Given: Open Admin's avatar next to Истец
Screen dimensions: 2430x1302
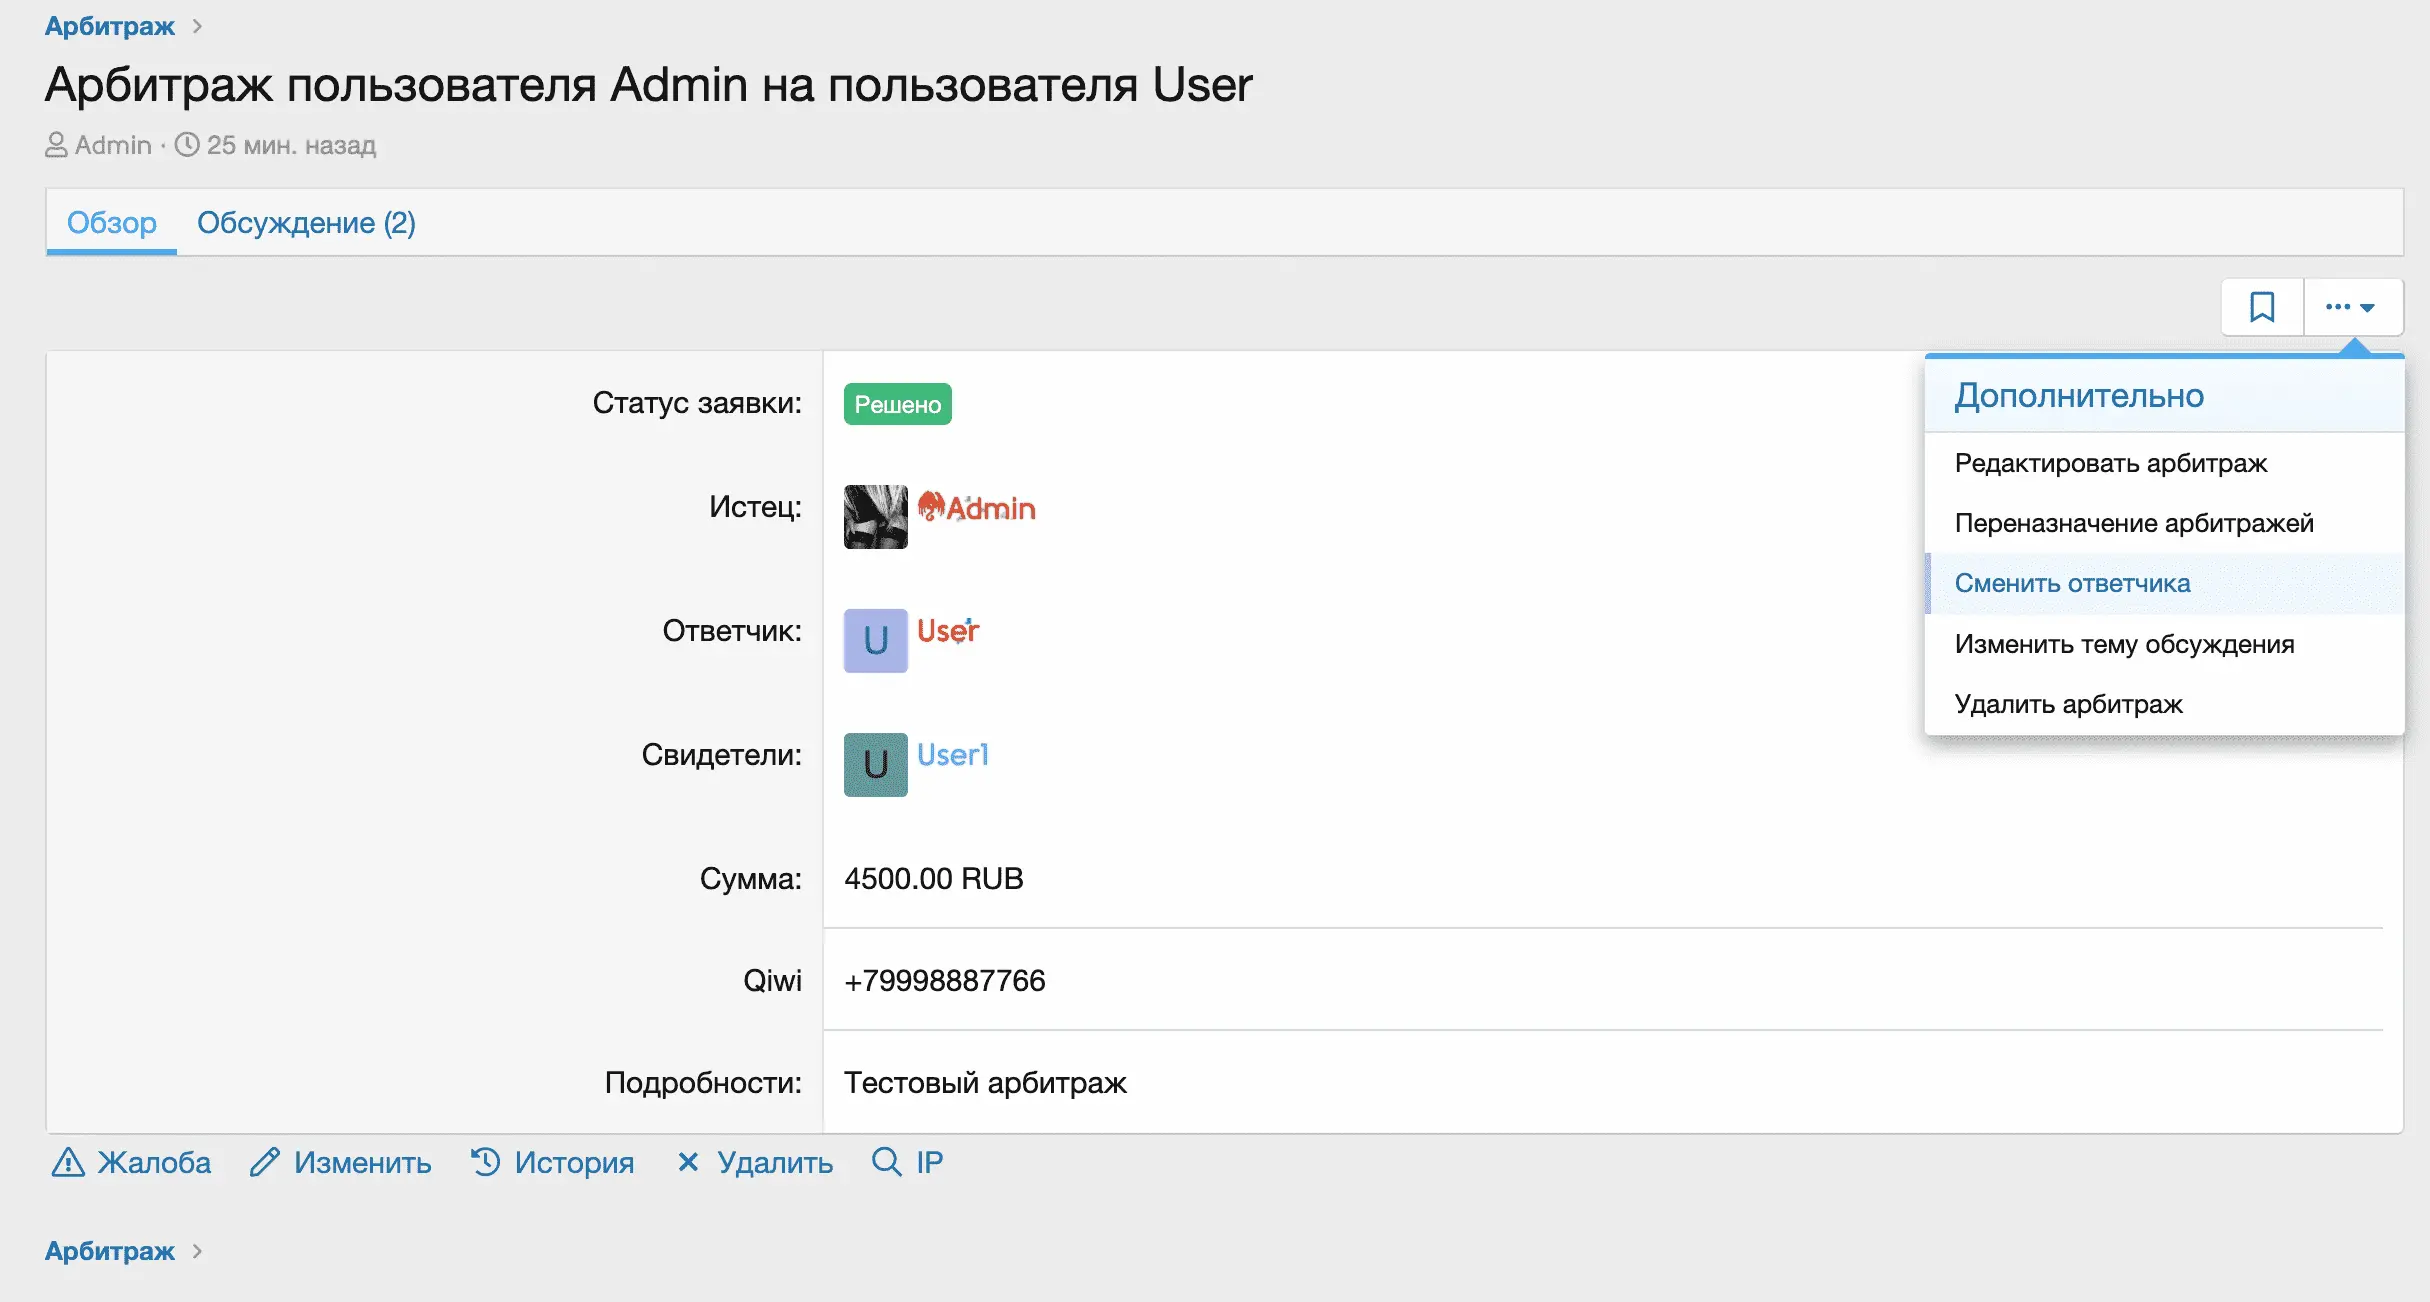Looking at the screenshot, I should click(875, 517).
